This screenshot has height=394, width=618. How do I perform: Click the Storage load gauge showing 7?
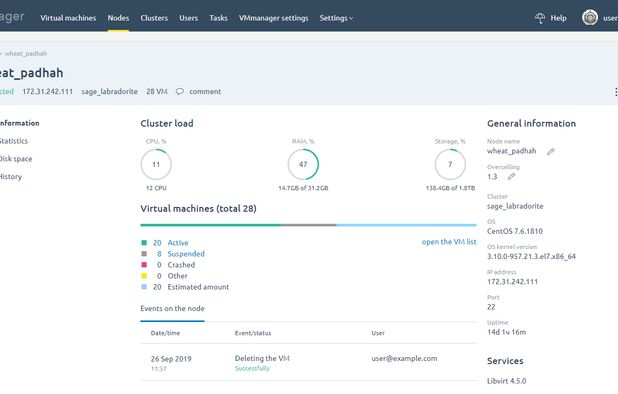click(x=450, y=164)
